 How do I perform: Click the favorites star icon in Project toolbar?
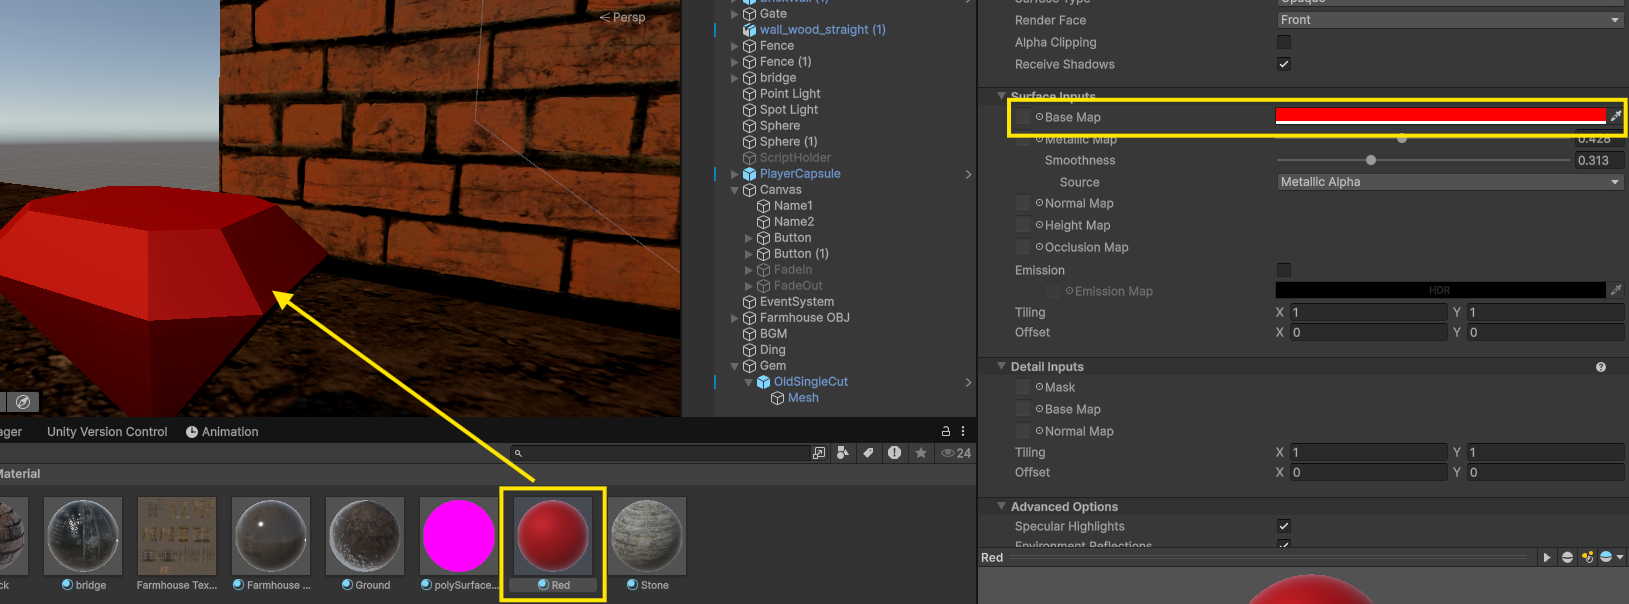tap(920, 453)
